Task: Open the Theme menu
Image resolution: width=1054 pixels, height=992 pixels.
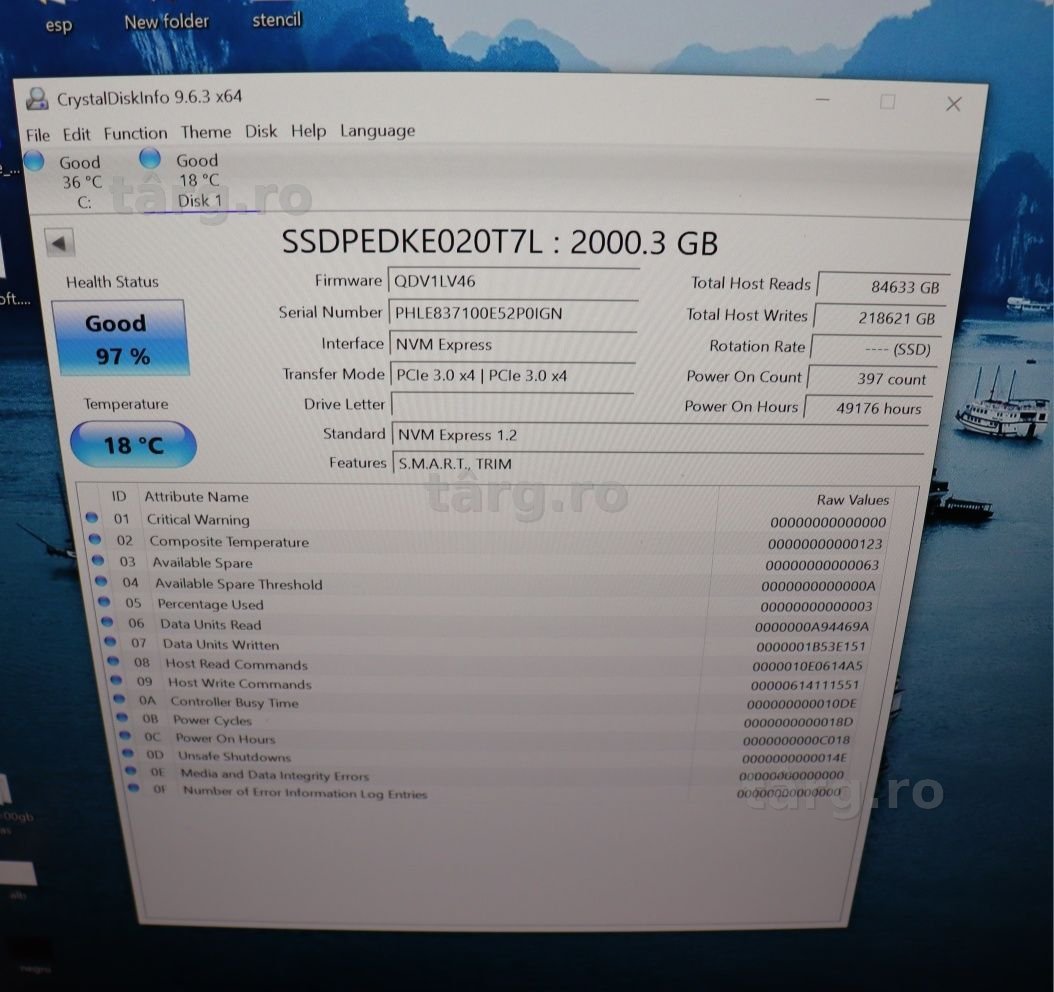Action: (206, 132)
